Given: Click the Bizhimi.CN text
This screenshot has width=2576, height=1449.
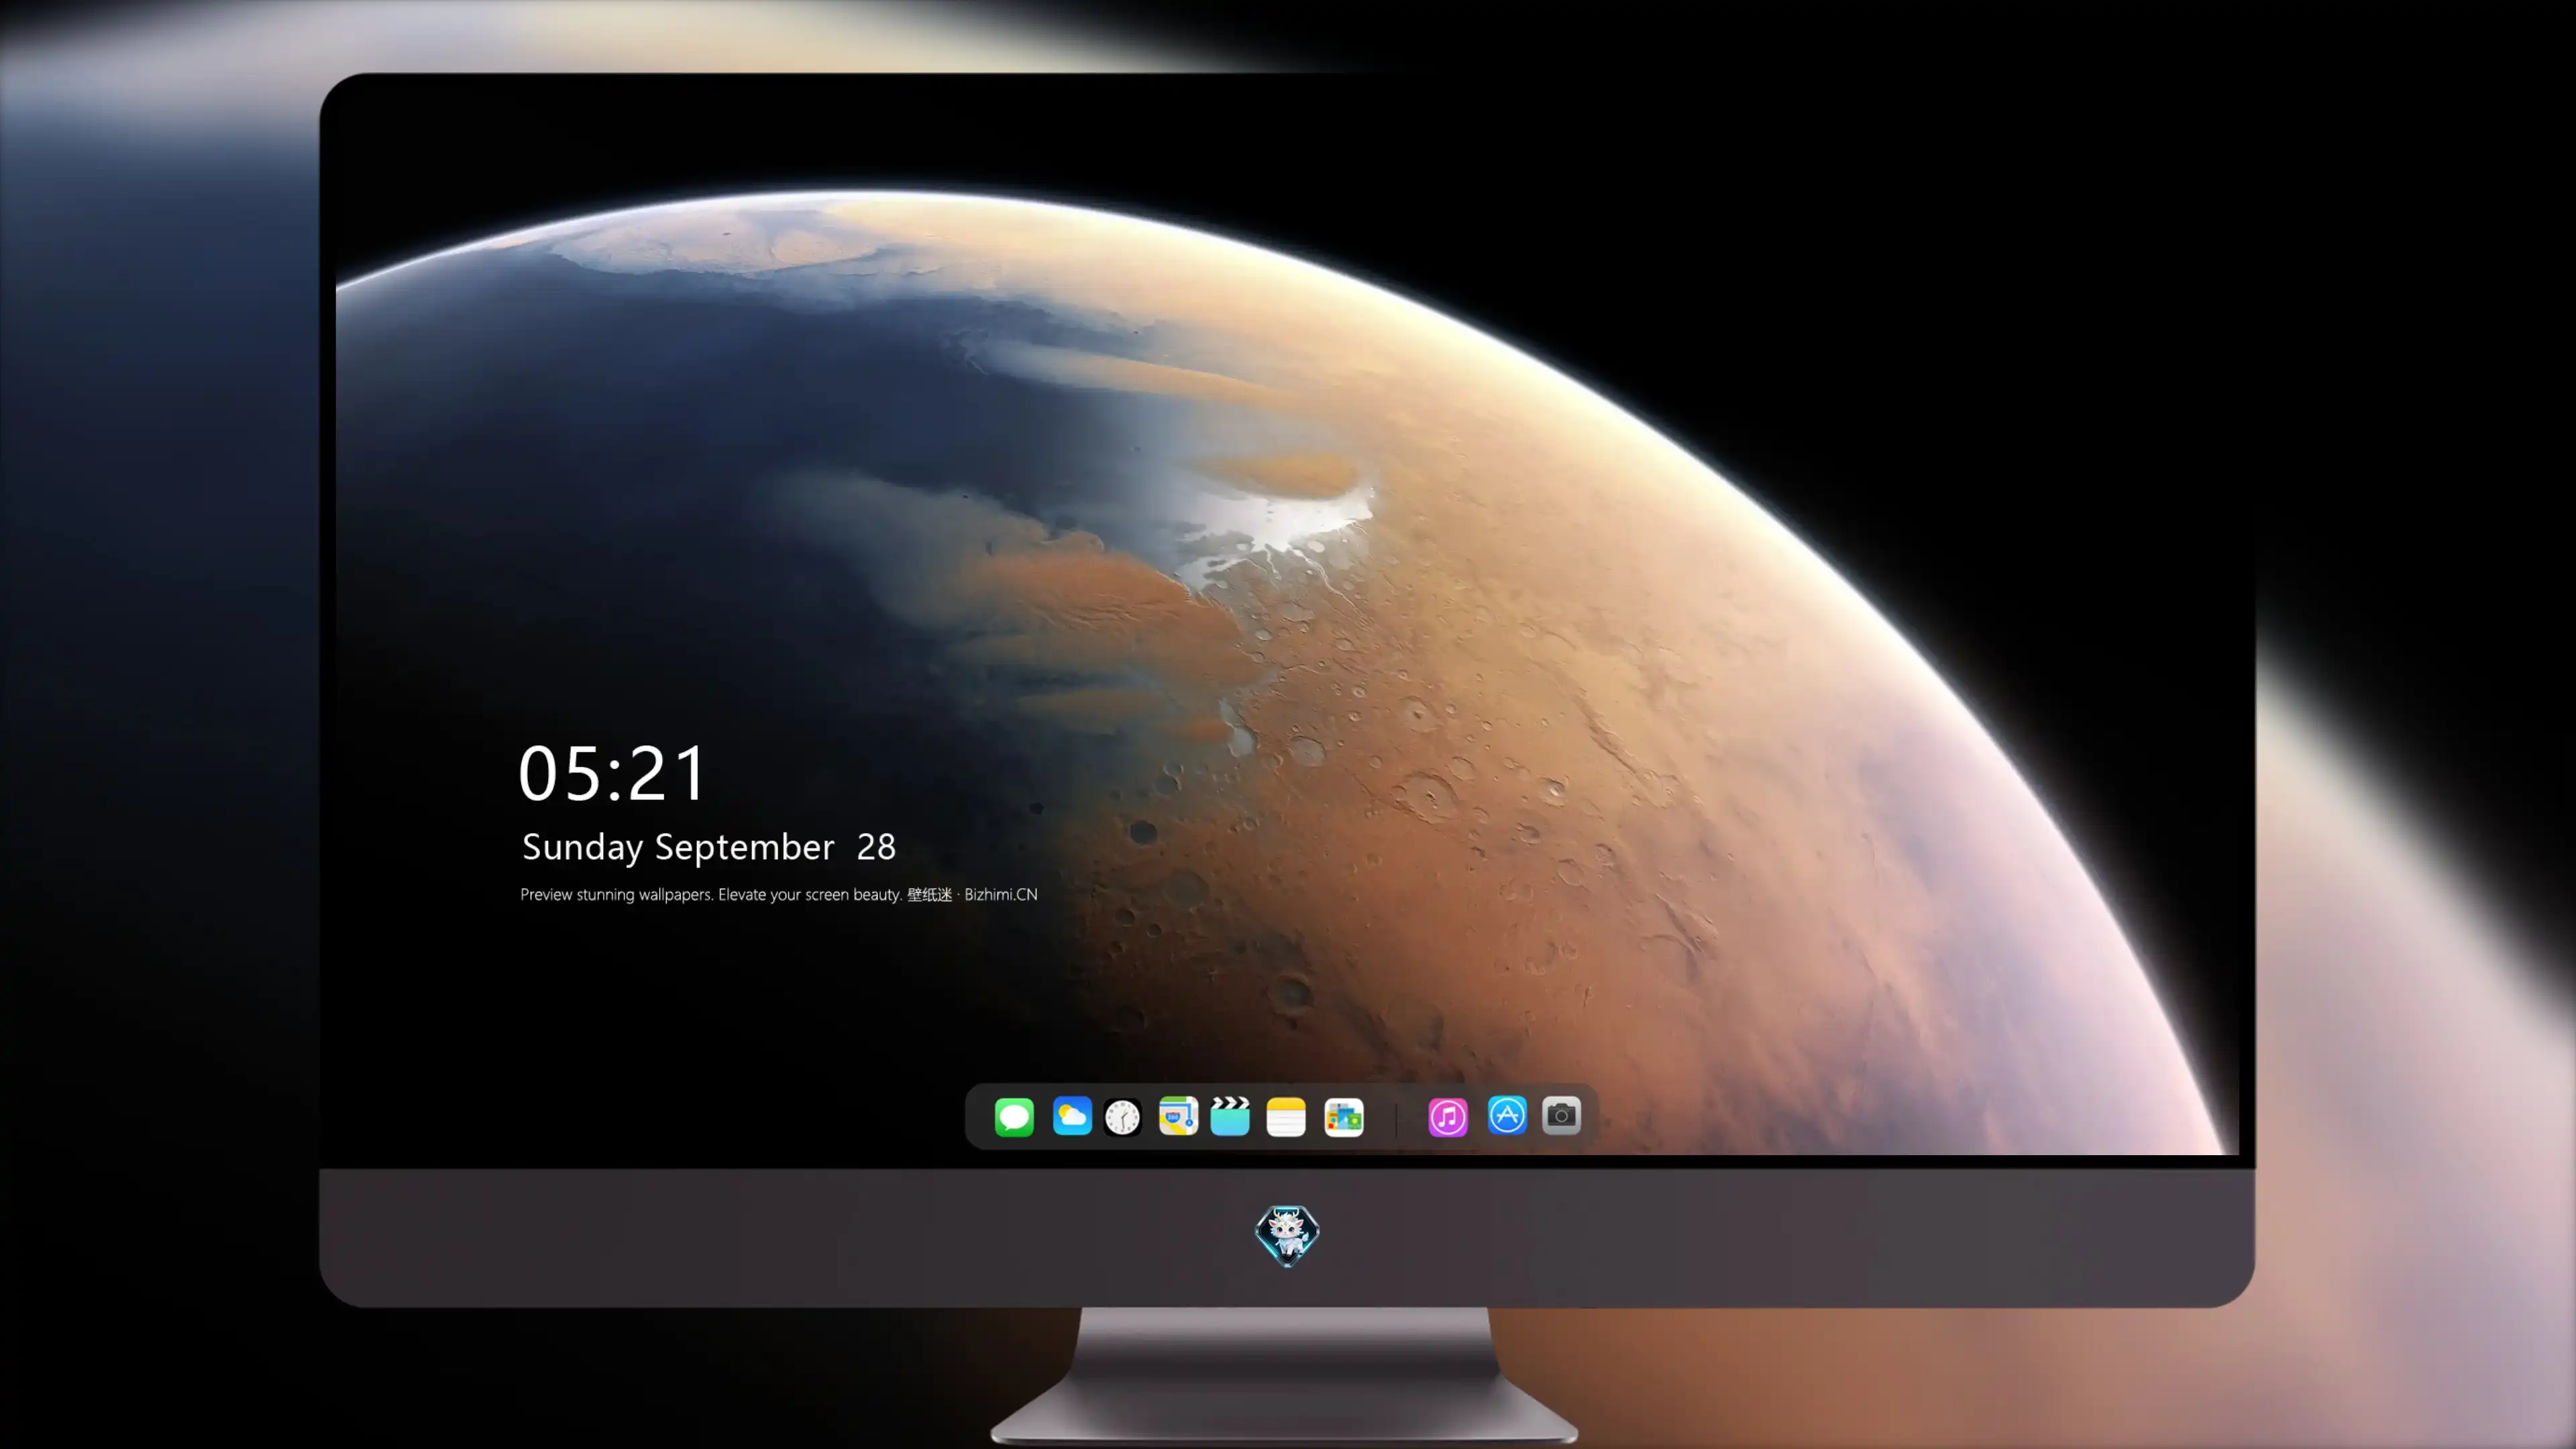Looking at the screenshot, I should tap(1001, 894).
